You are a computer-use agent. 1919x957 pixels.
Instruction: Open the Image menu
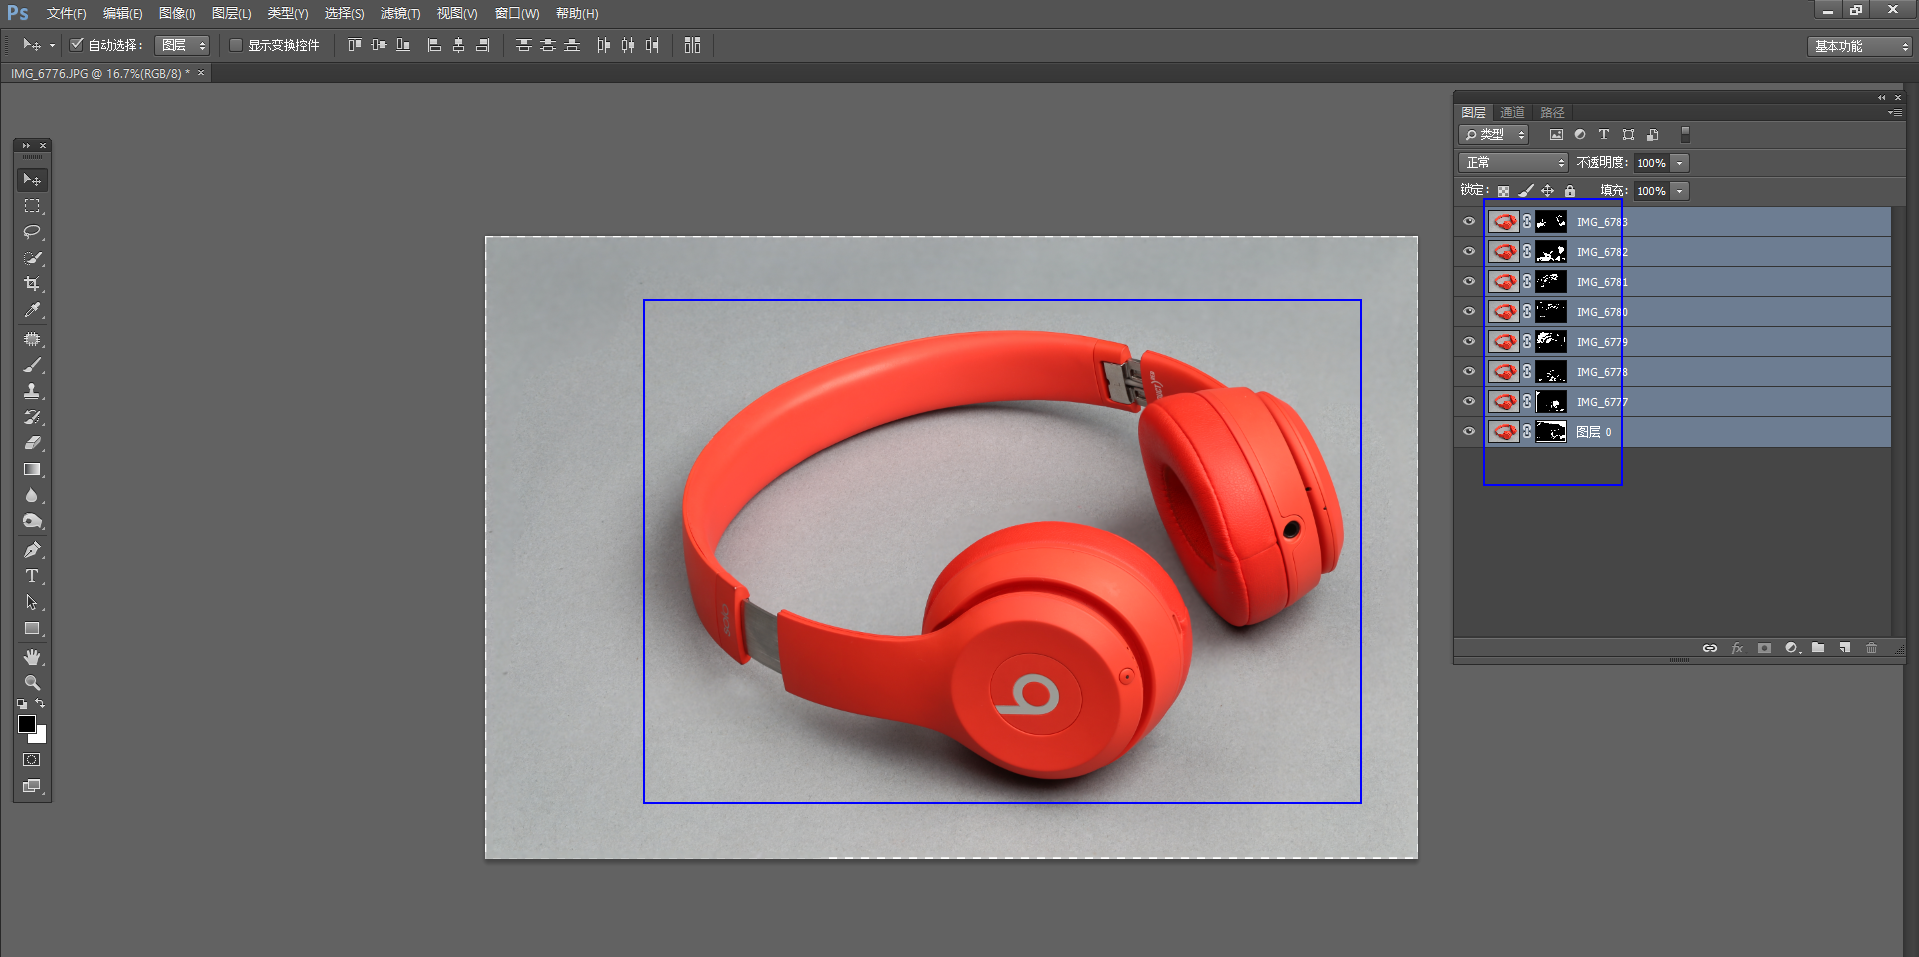pos(177,14)
